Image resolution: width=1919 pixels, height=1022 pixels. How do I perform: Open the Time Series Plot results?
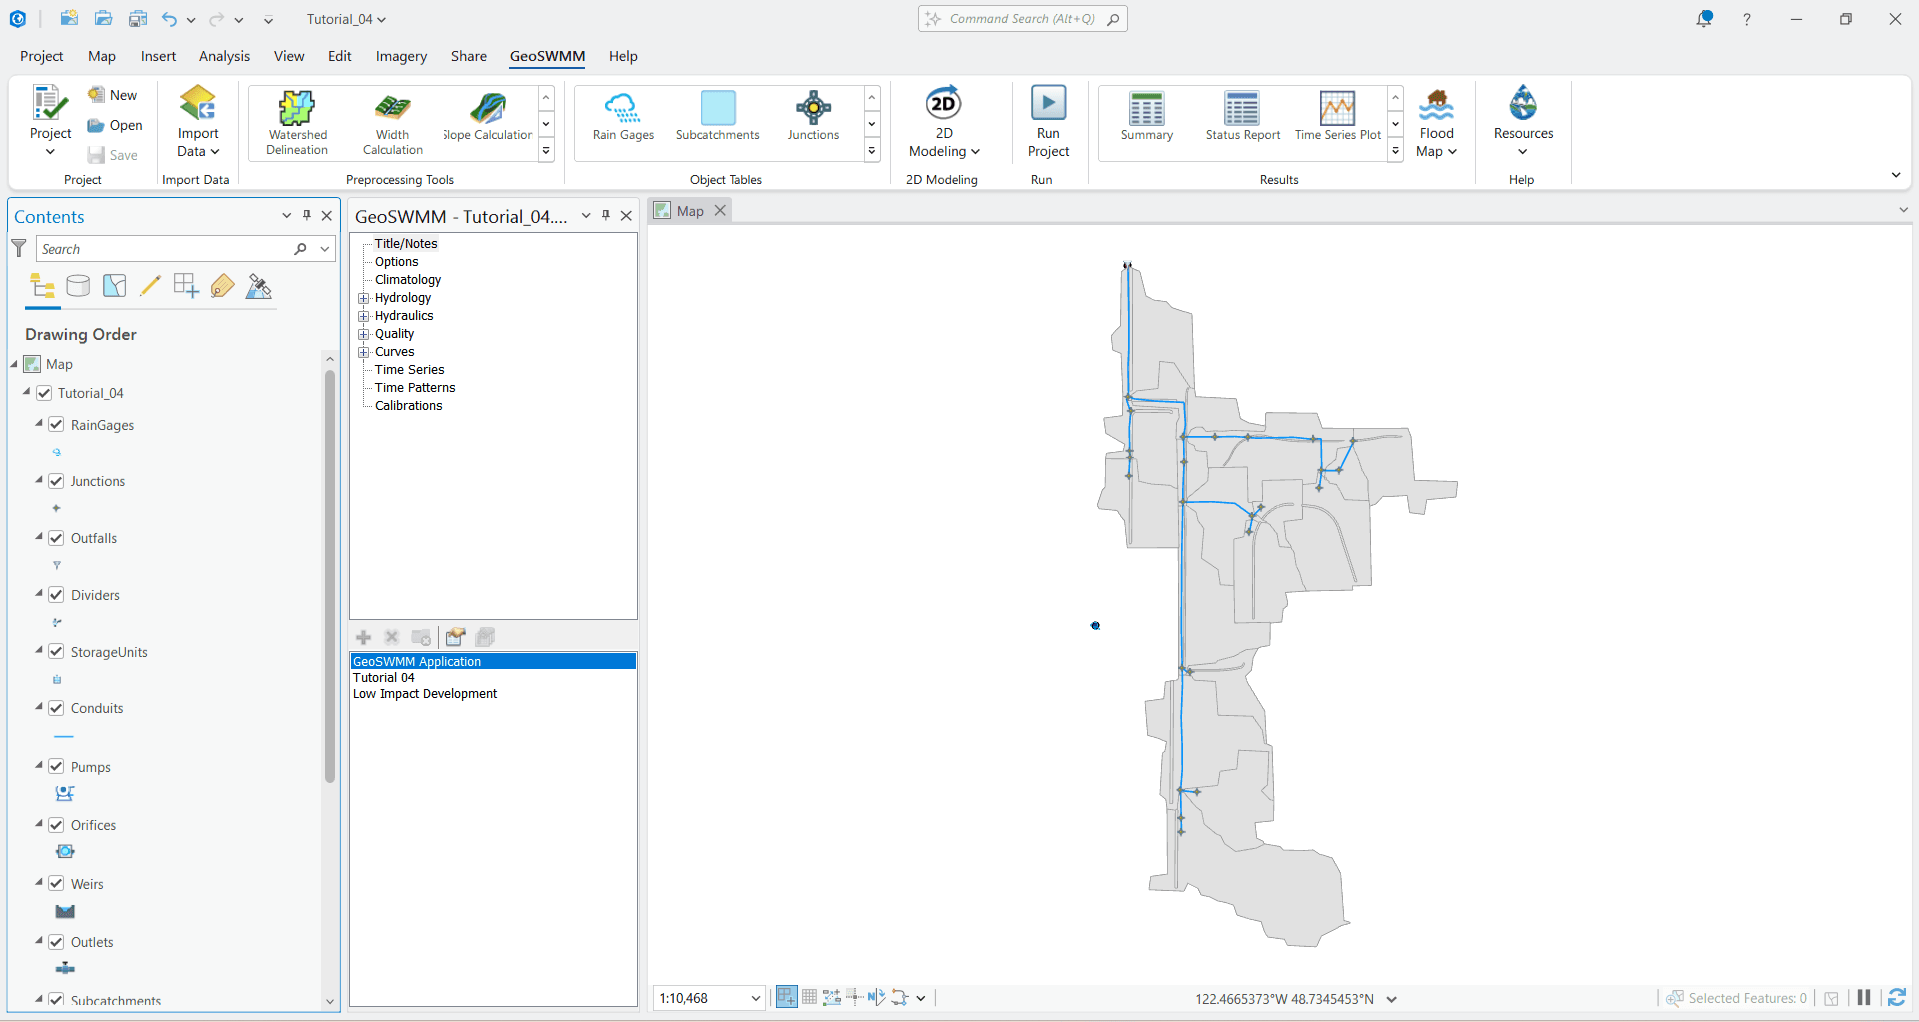point(1337,117)
